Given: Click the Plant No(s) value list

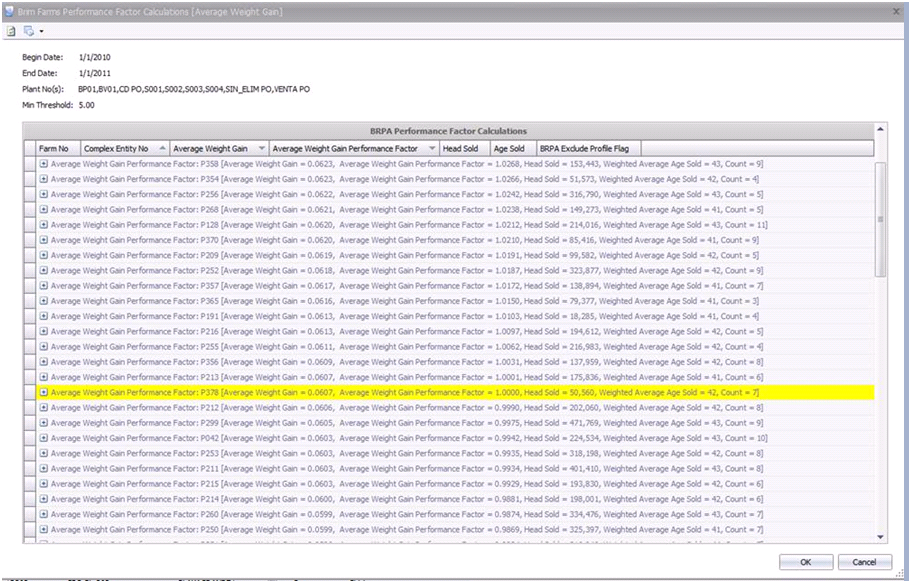Looking at the screenshot, I should point(194,89).
